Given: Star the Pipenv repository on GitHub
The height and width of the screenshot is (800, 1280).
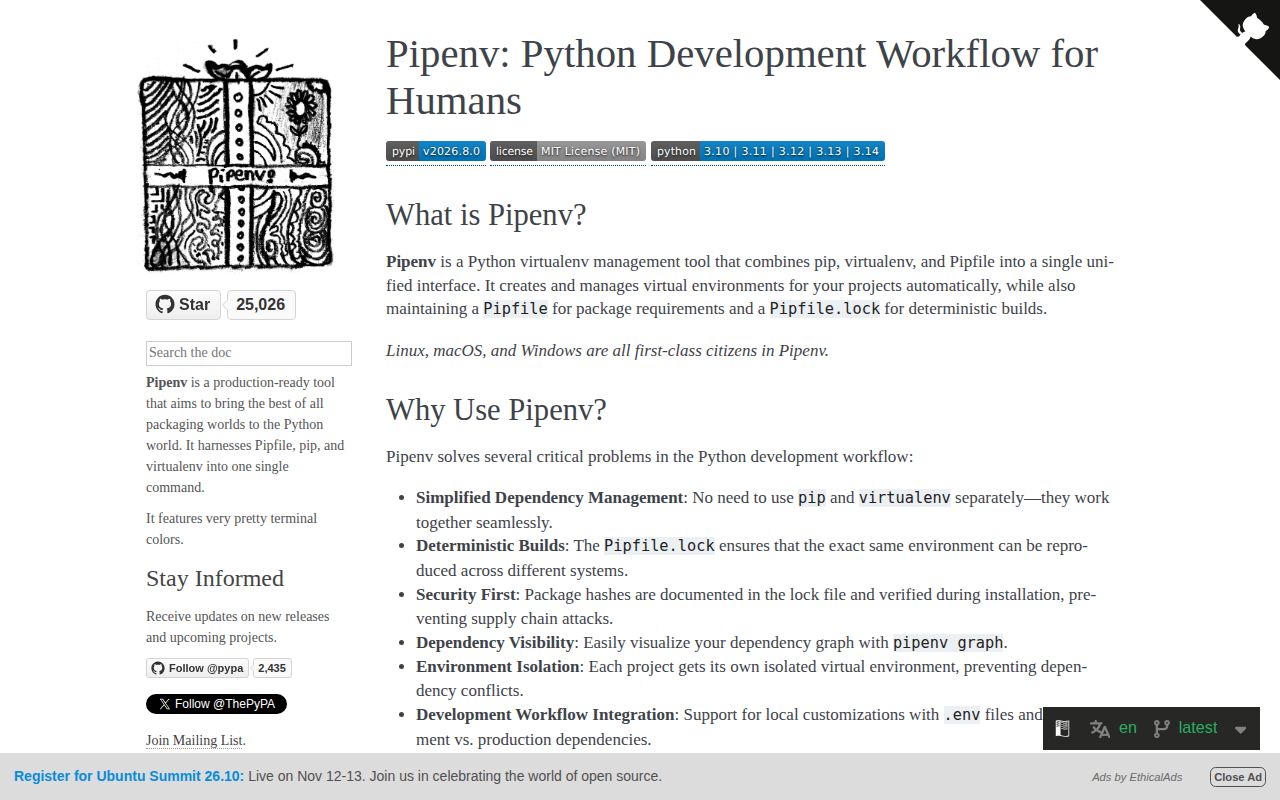Looking at the screenshot, I should [x=183, y=305].
